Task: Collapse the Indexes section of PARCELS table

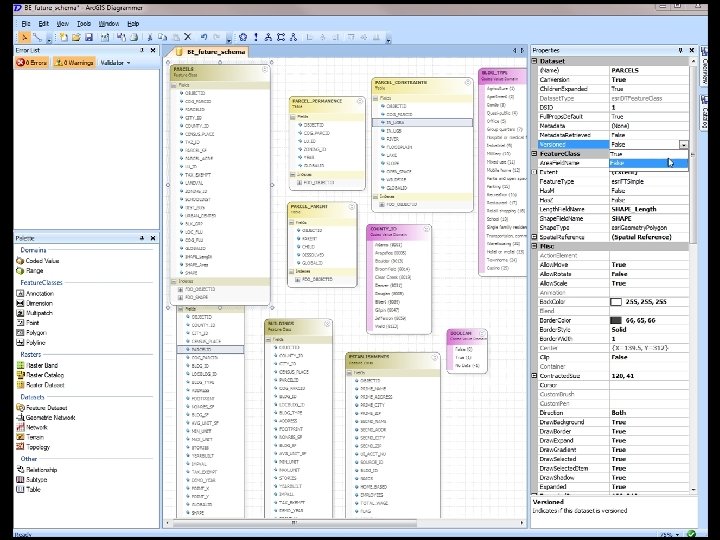Action: (174, 281)
